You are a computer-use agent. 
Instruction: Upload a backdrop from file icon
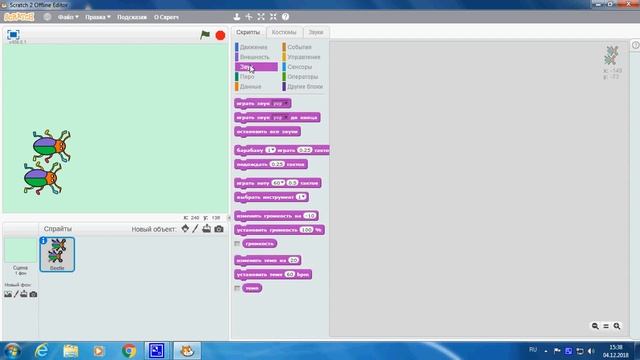pos(24,294)
